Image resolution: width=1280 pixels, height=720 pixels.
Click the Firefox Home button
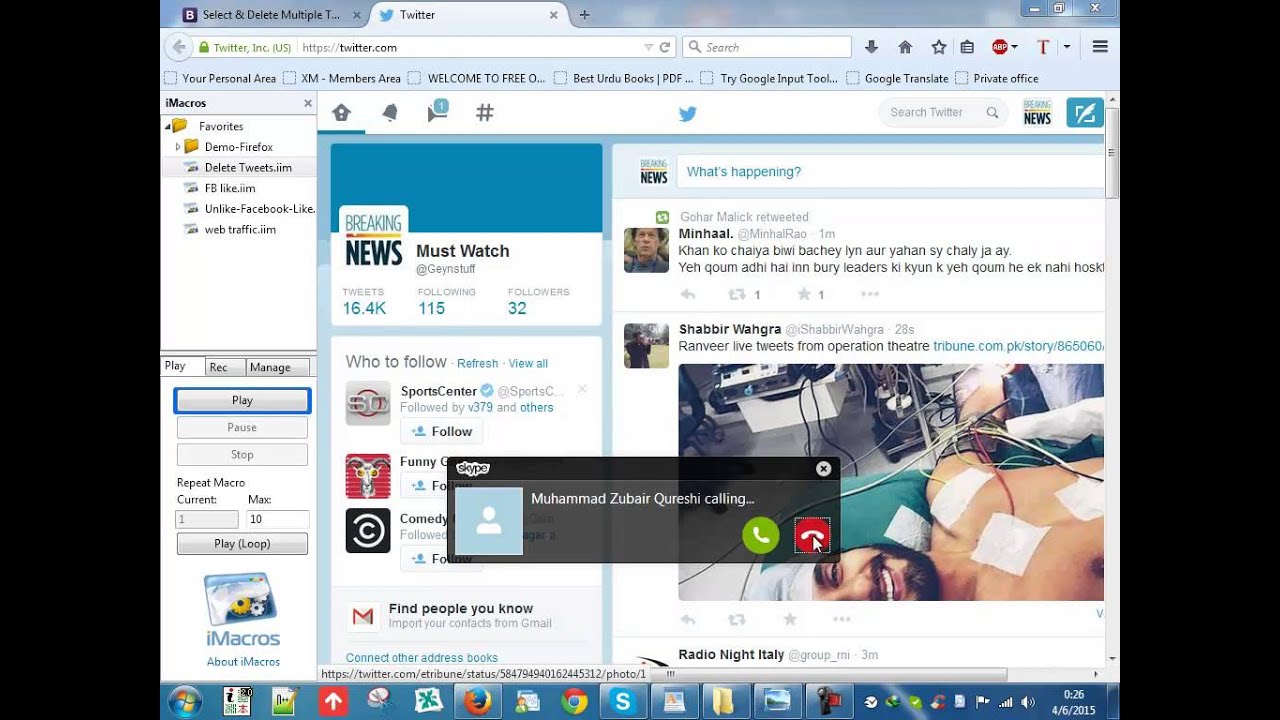(x=905, y=47)
